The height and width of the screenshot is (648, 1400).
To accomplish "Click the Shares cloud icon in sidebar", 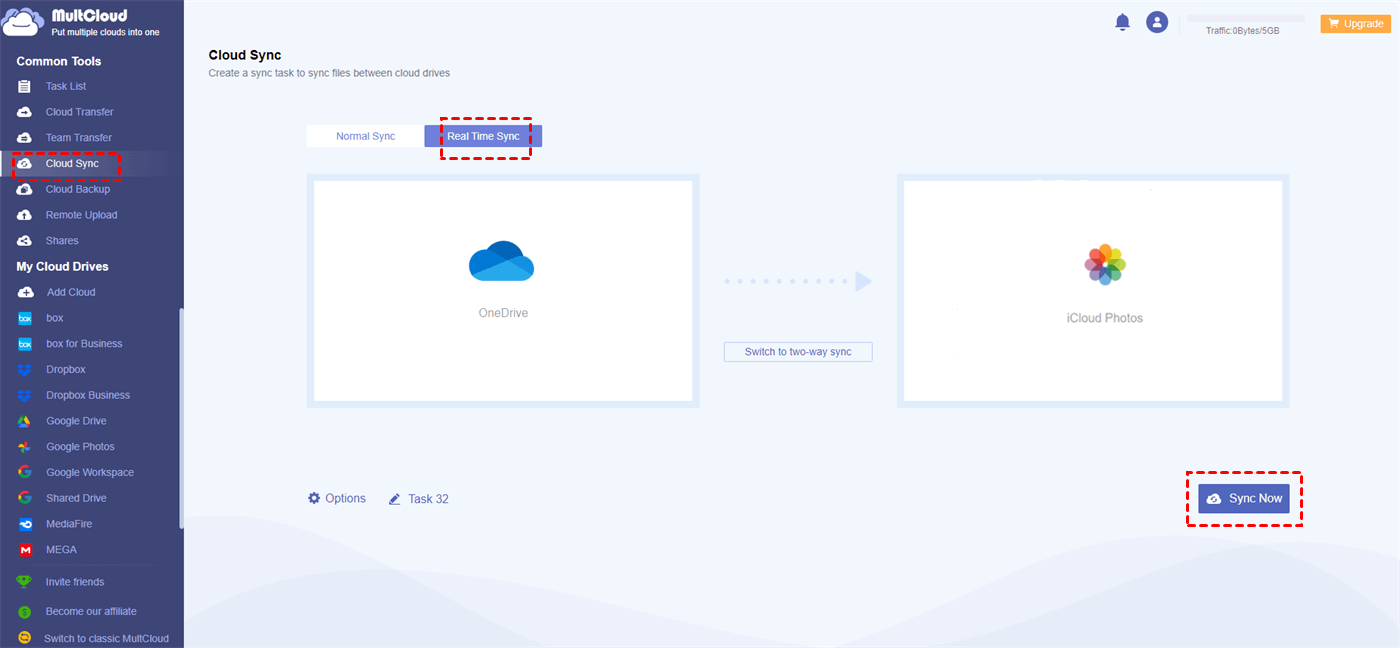I will 25,241.
